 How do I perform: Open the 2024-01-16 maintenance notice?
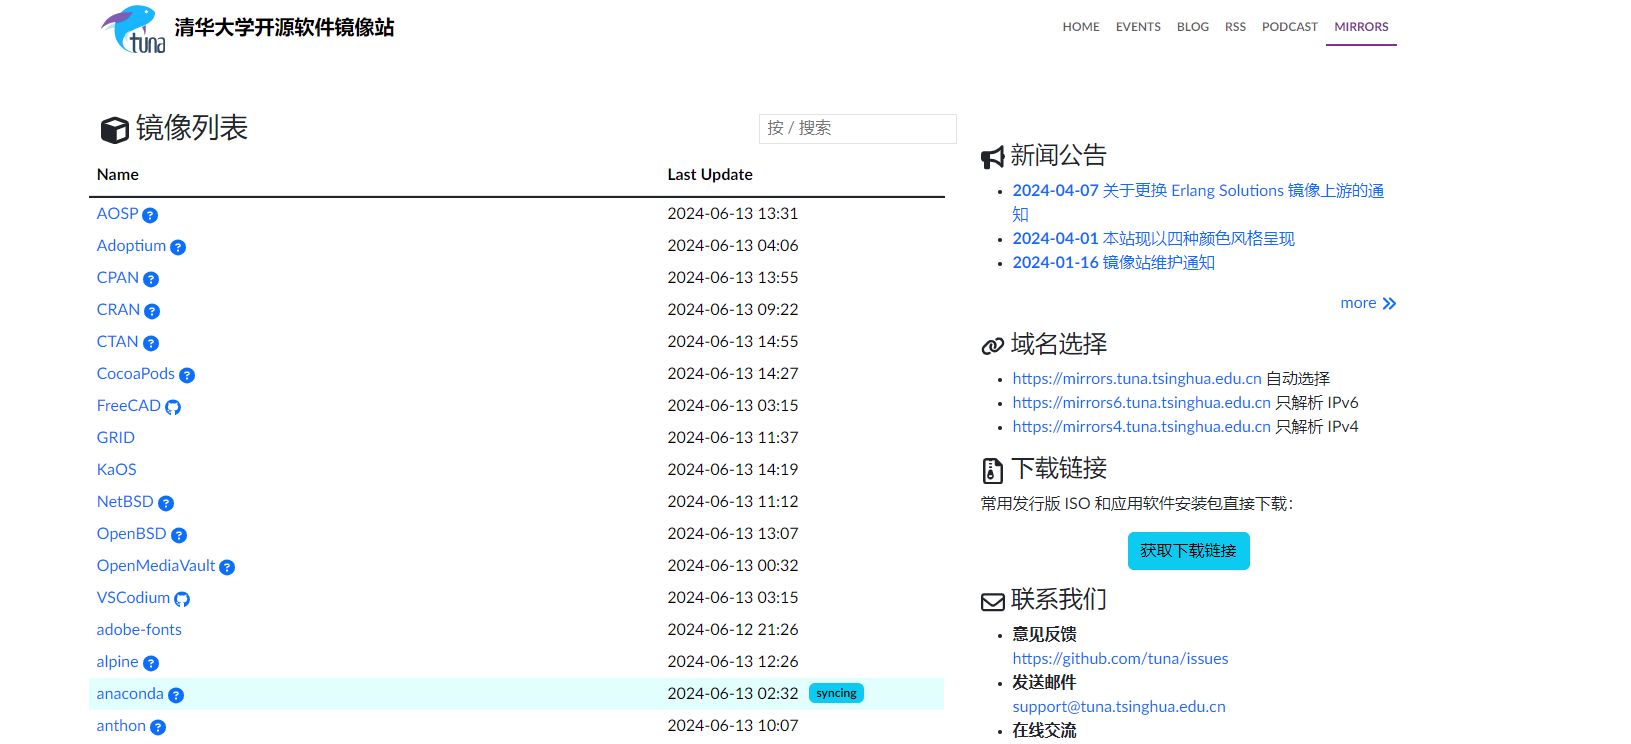coord(1113,262)
